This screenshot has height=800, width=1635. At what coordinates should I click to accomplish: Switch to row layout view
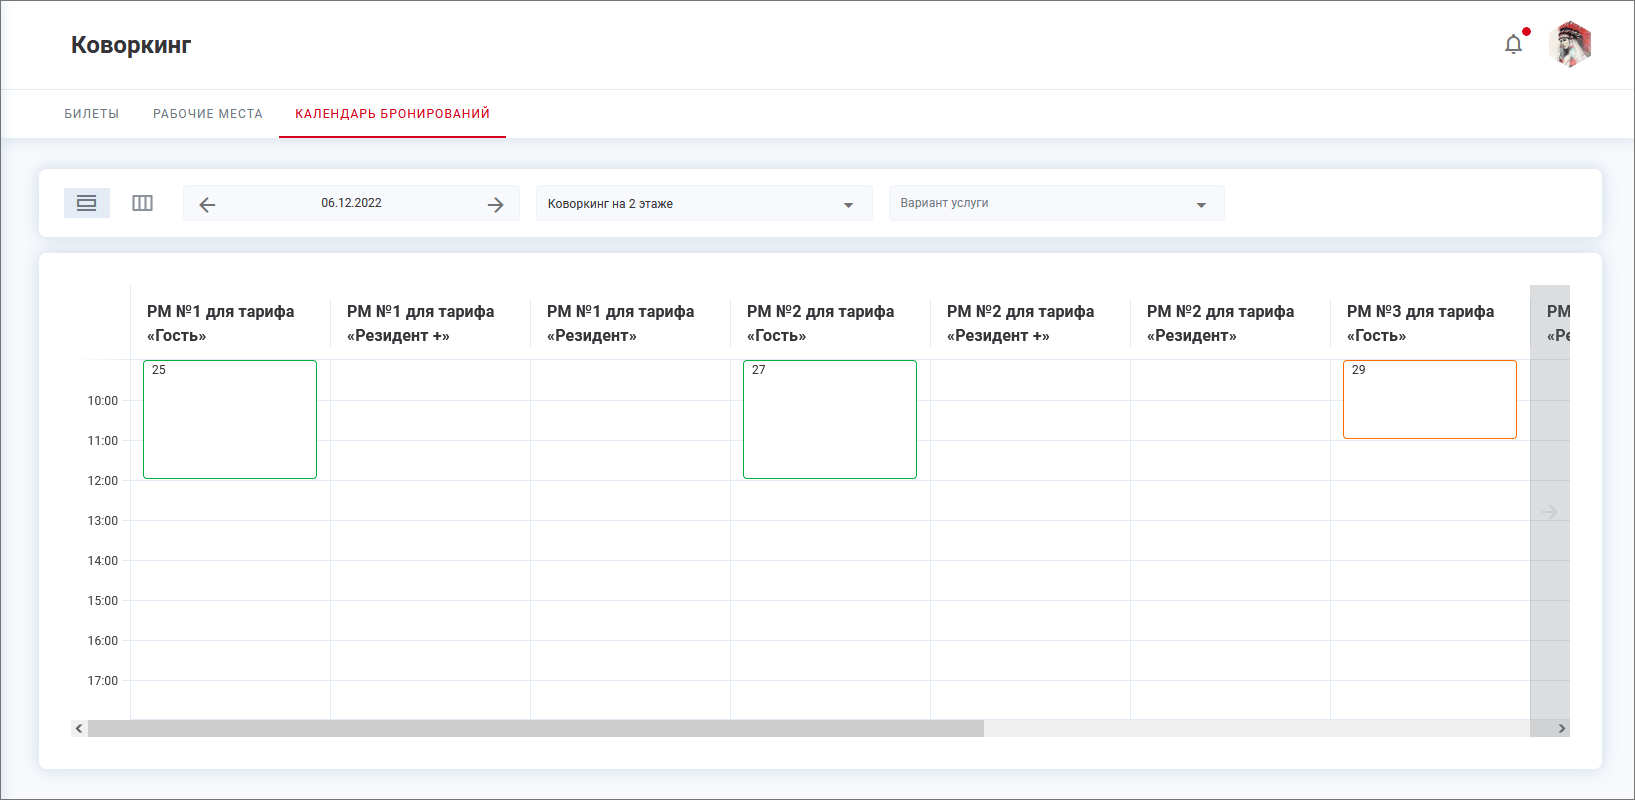pos(87,203)
